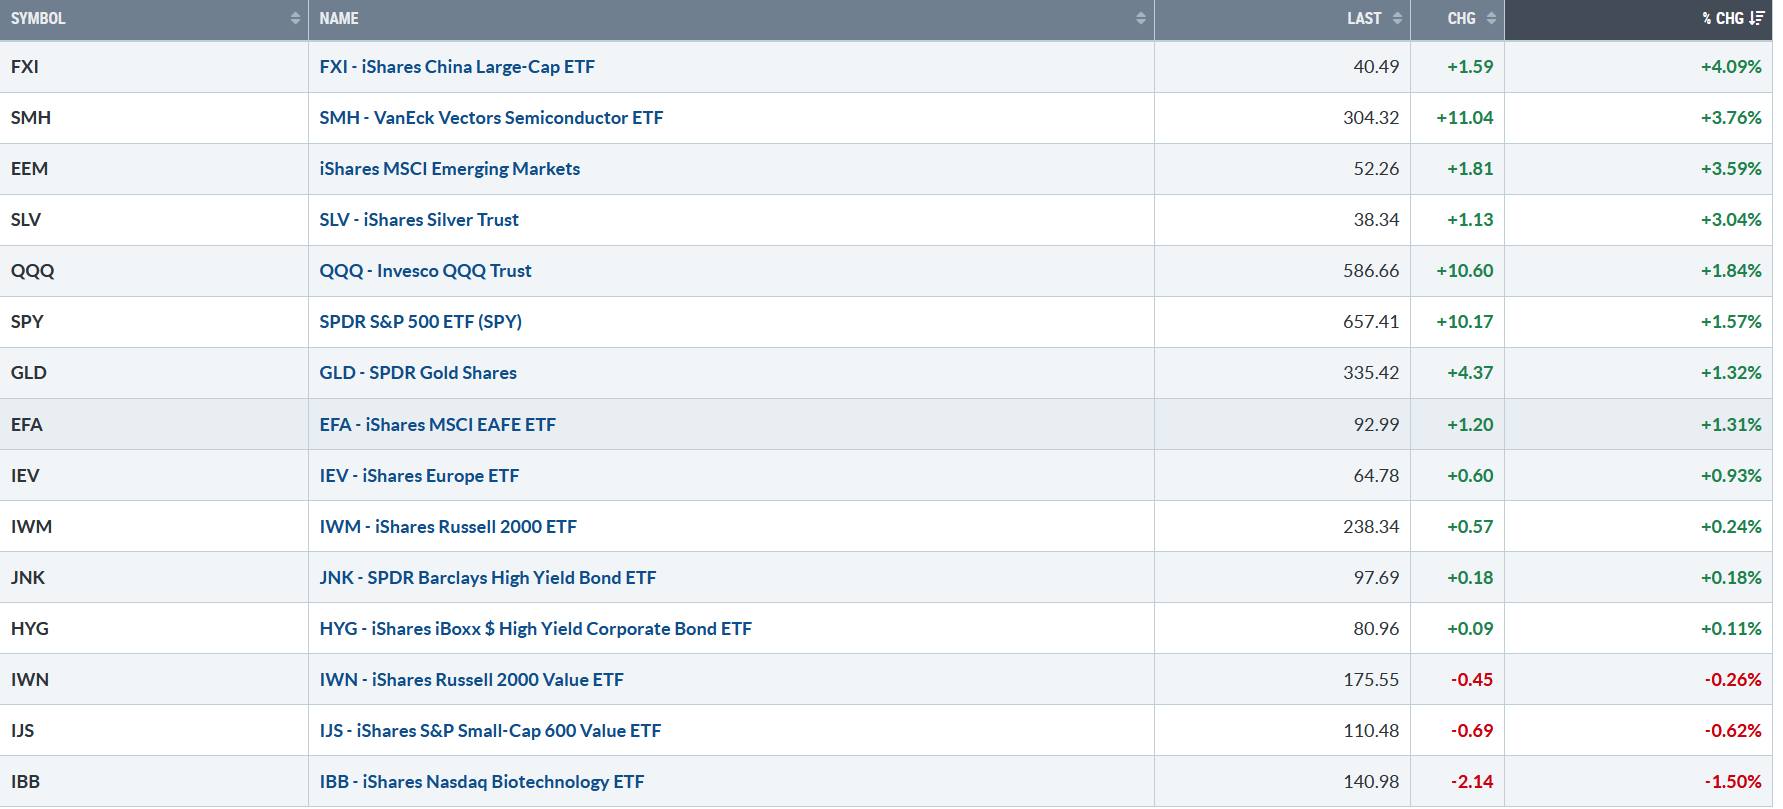Toggle the % CHG descending sort icon
The width and height of the screenshot is (1783, 809).
tap(1756, 19)
